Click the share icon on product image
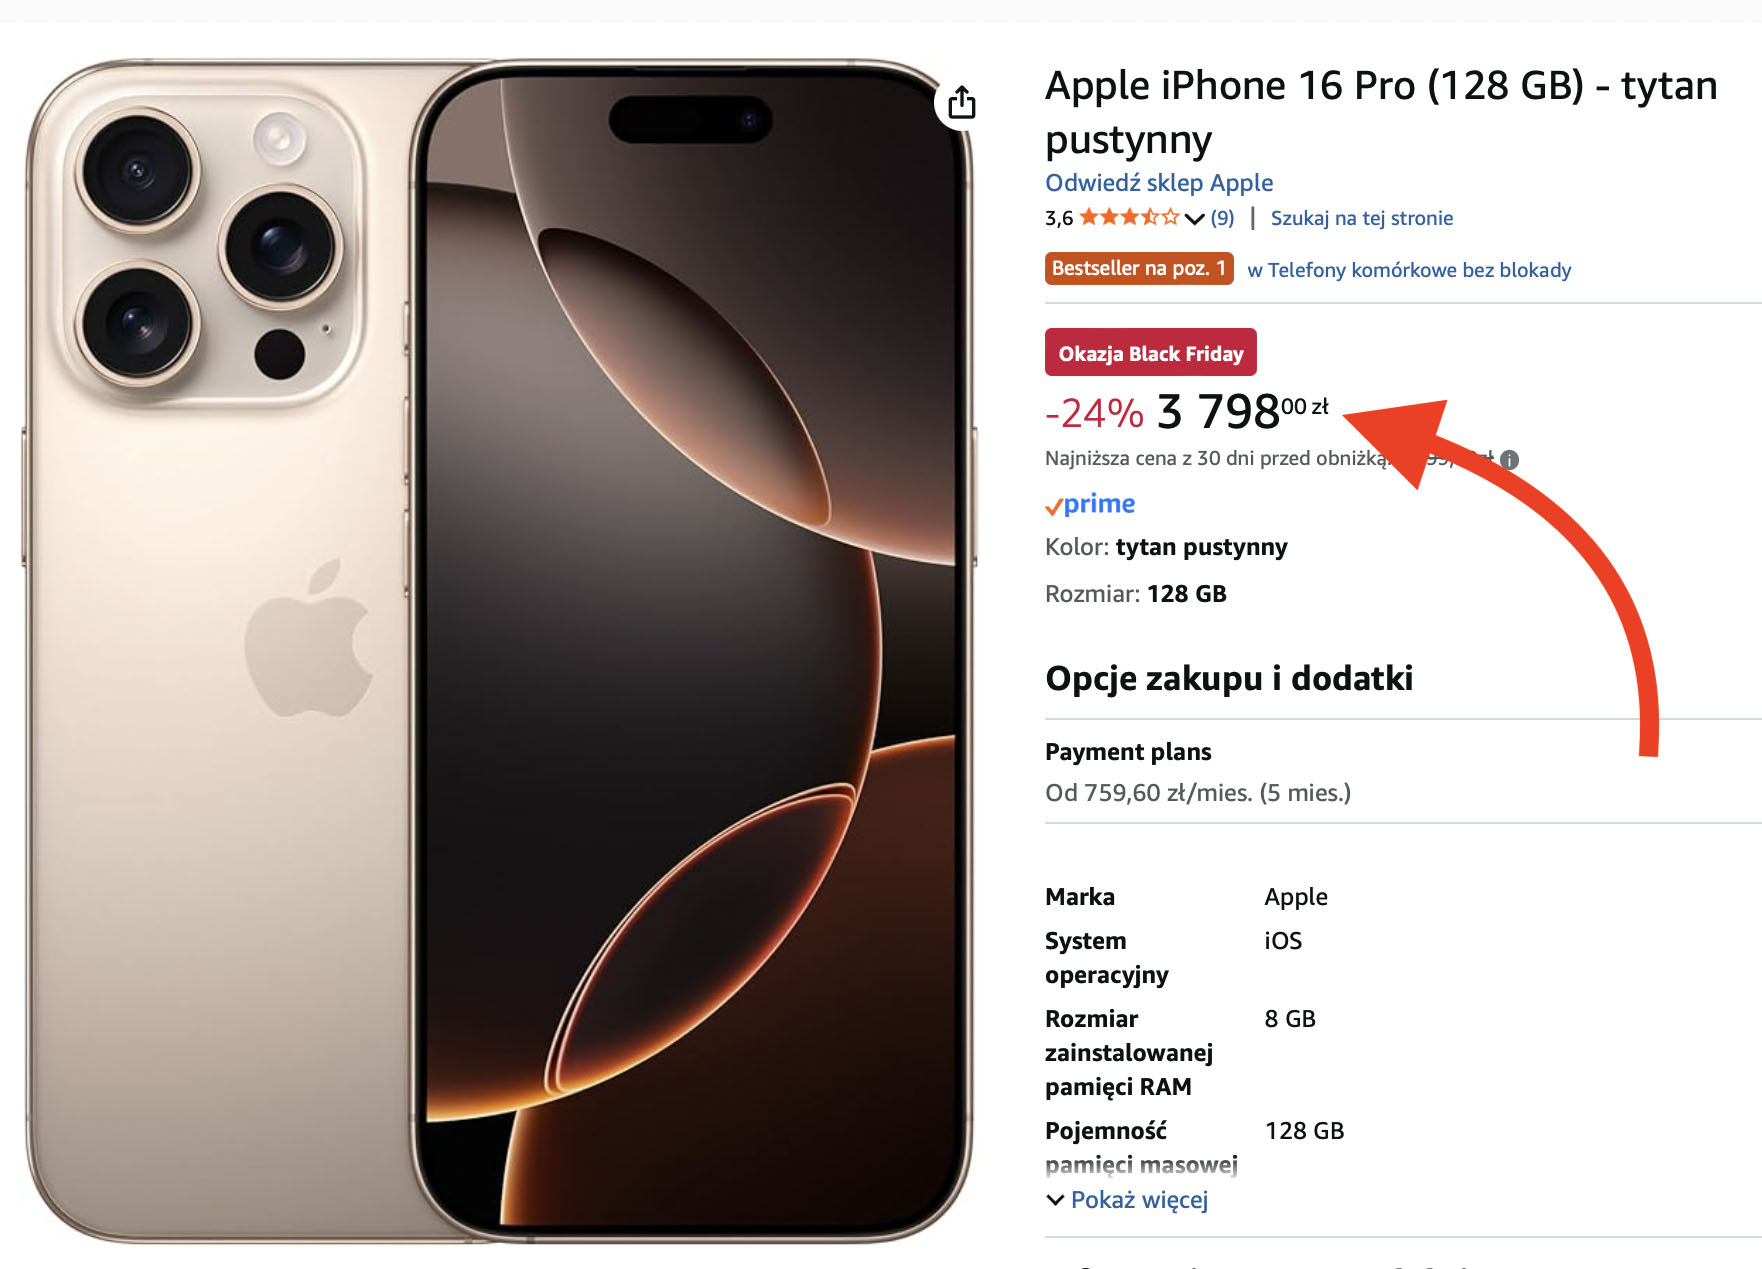The image size is (1762, 1269). click(x=961, y=101)
